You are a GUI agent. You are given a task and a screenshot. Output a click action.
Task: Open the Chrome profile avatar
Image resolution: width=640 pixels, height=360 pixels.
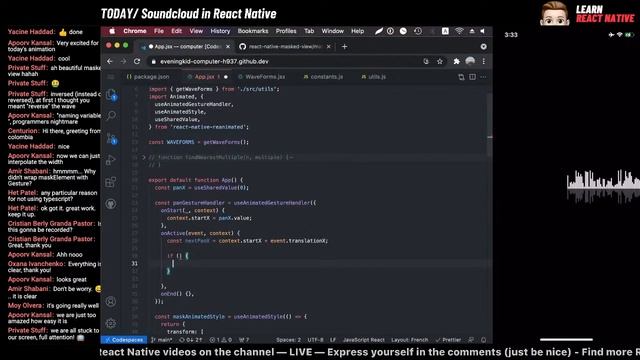pyautogui.click(x=470, y=61)
